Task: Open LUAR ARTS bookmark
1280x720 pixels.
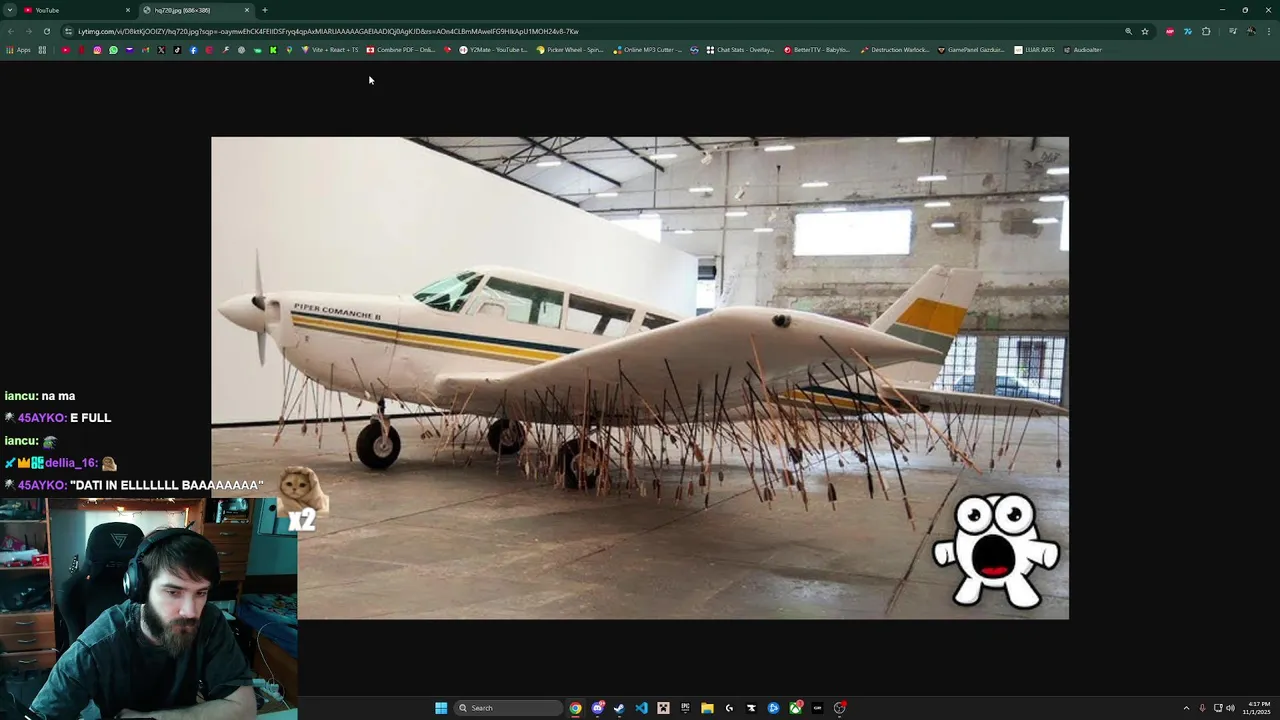Action: (x=1035, y=50)
